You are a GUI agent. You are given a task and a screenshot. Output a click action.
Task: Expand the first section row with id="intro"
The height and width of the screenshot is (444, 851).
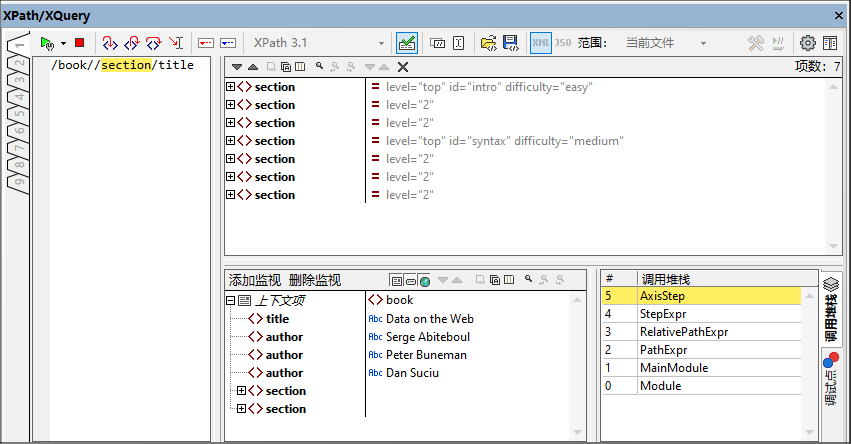tap(231, 86)
